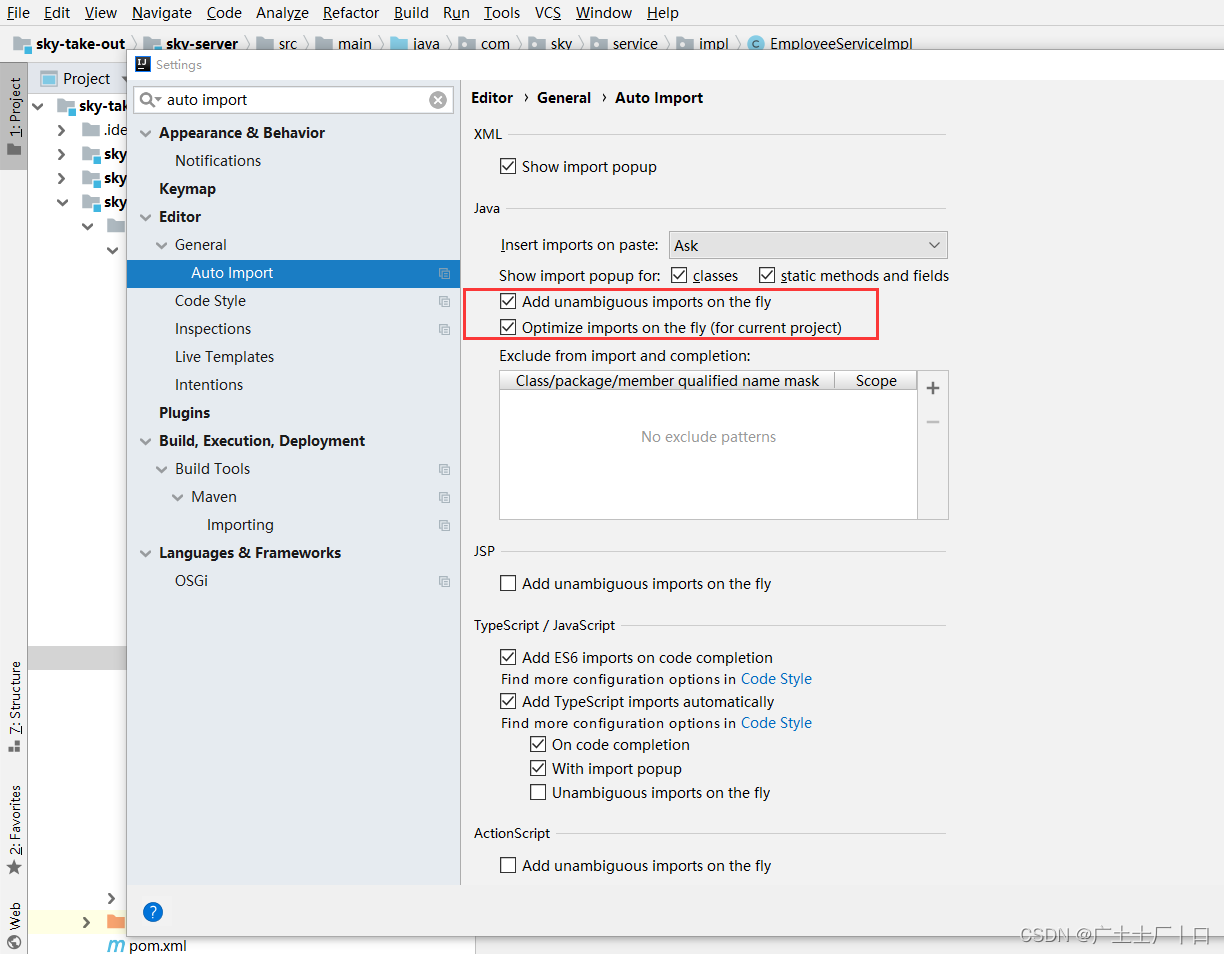Click the project-level icon beside Importing
The image size is (1224, 954).
(x=444, y=525)
